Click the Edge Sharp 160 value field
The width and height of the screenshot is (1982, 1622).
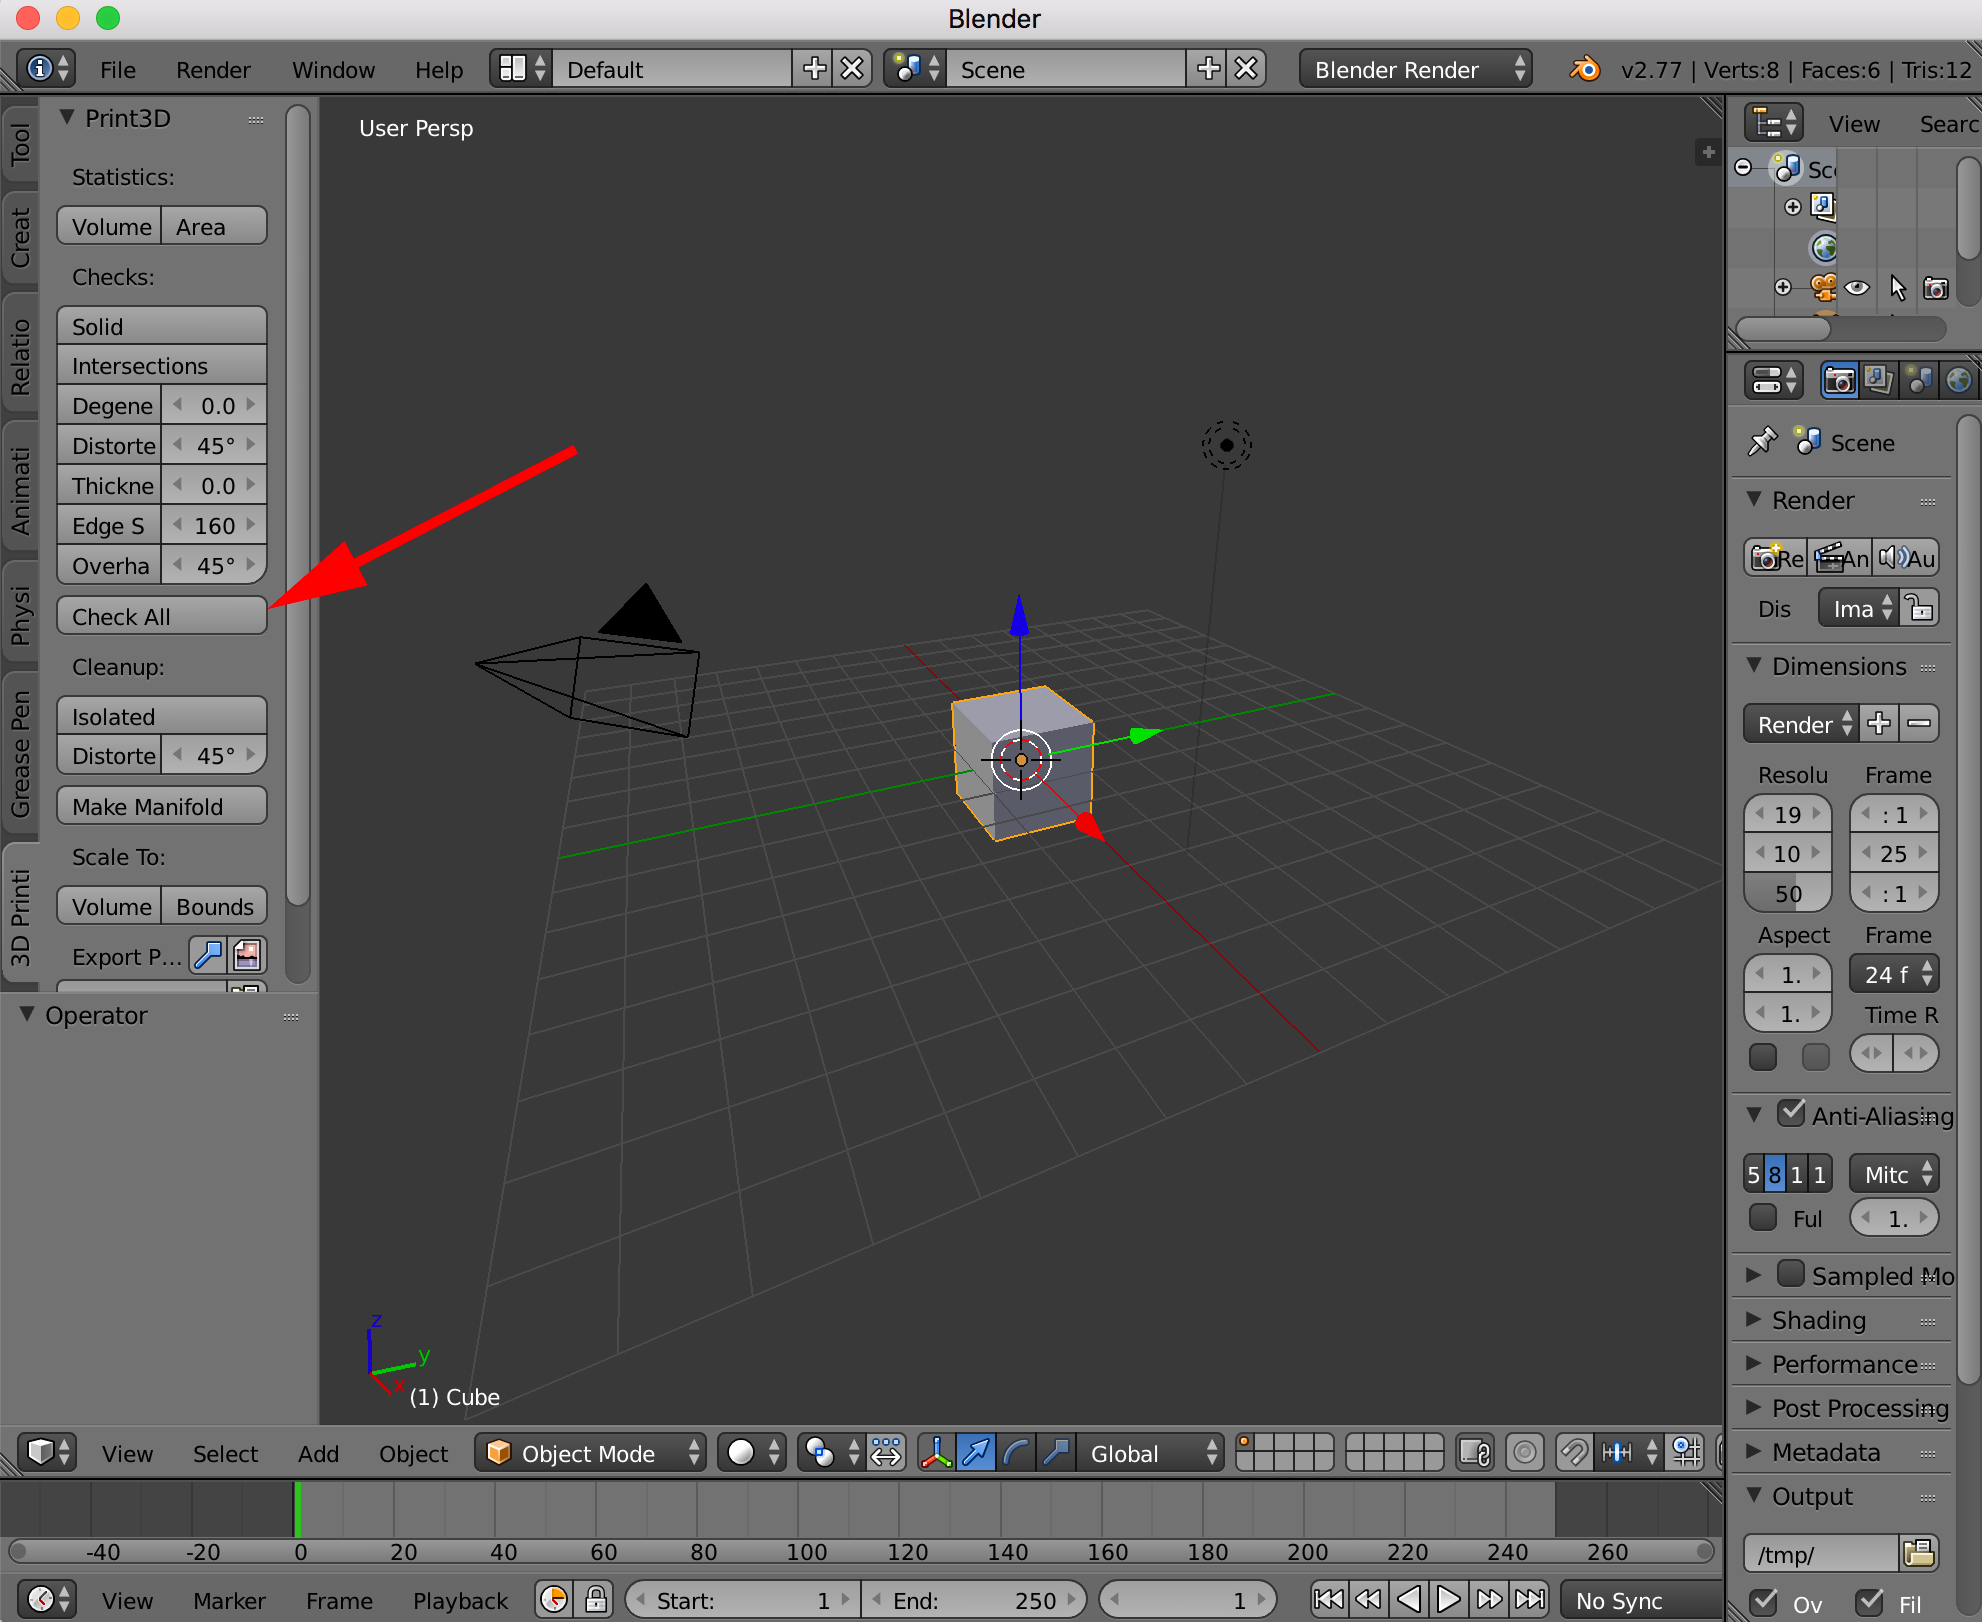[x=214, y=526]
